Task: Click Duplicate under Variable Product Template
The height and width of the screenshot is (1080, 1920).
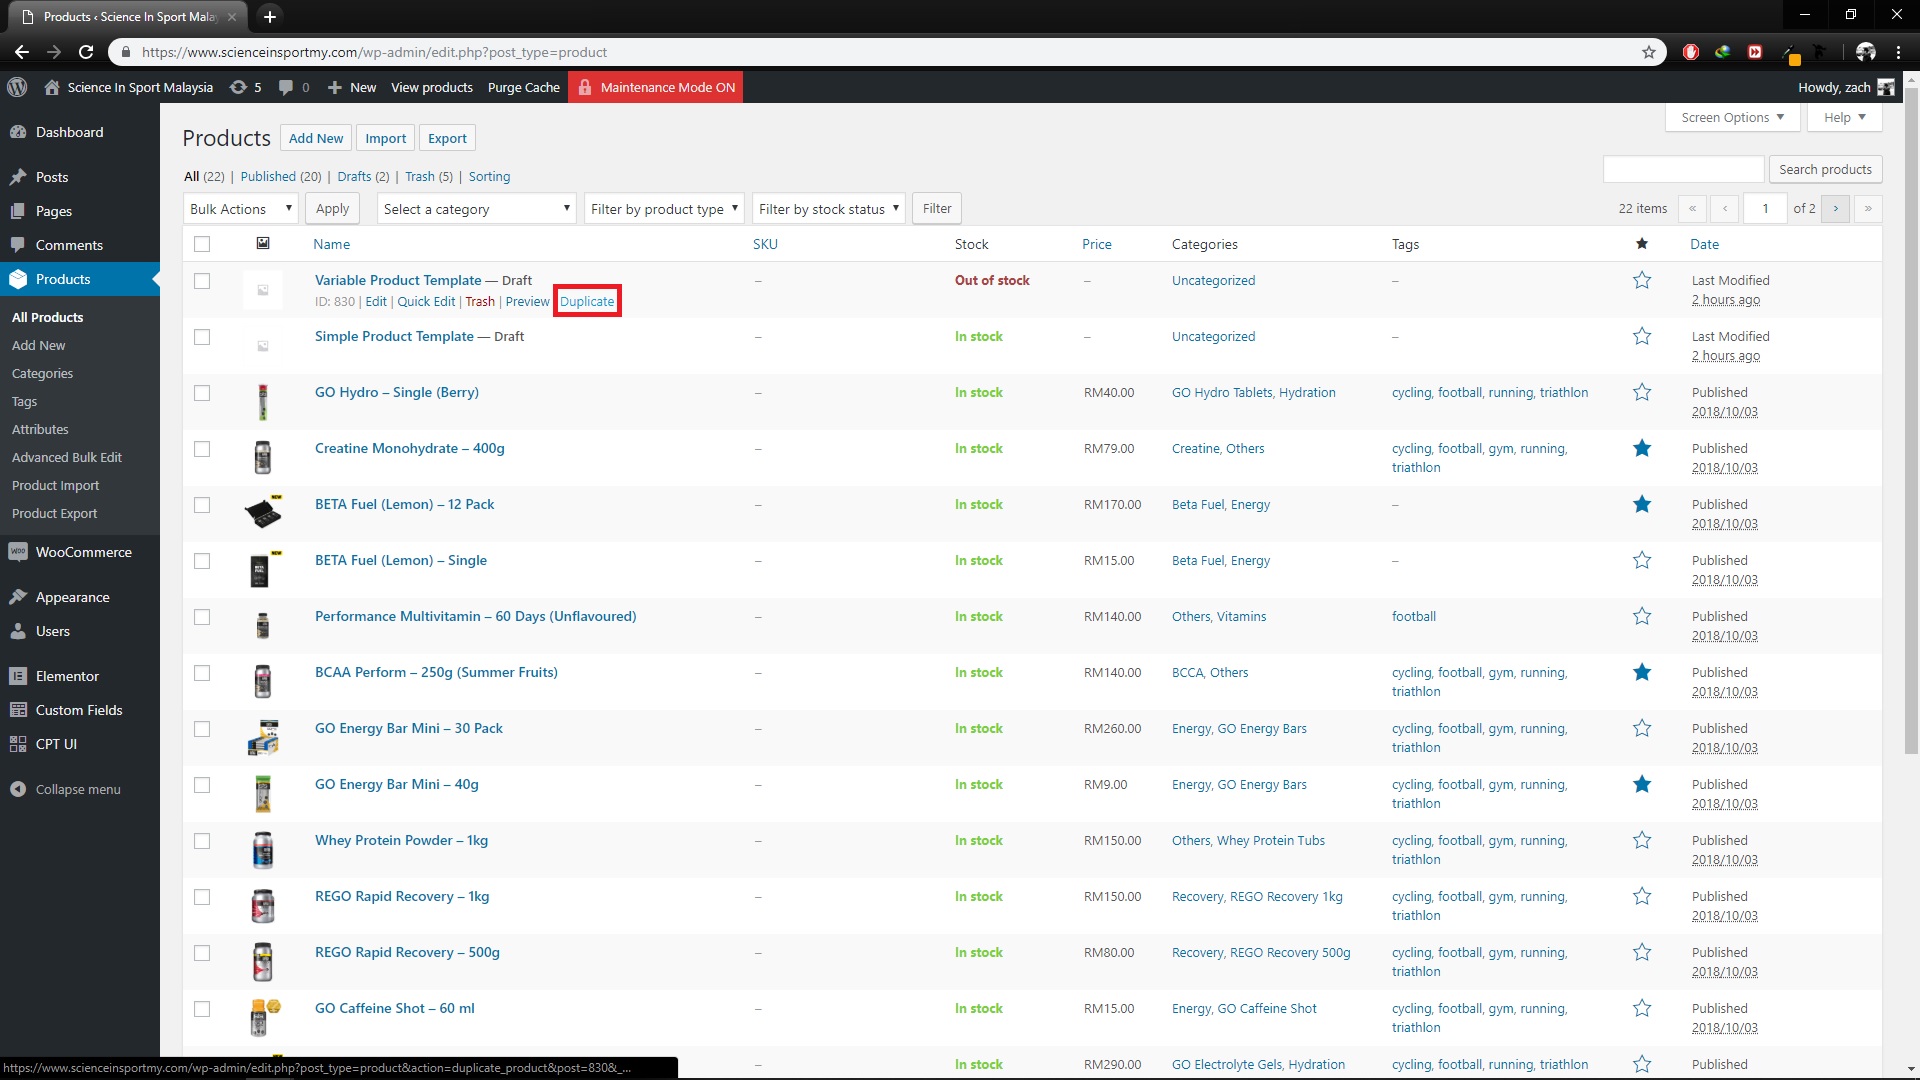Action: click(587, 301)
